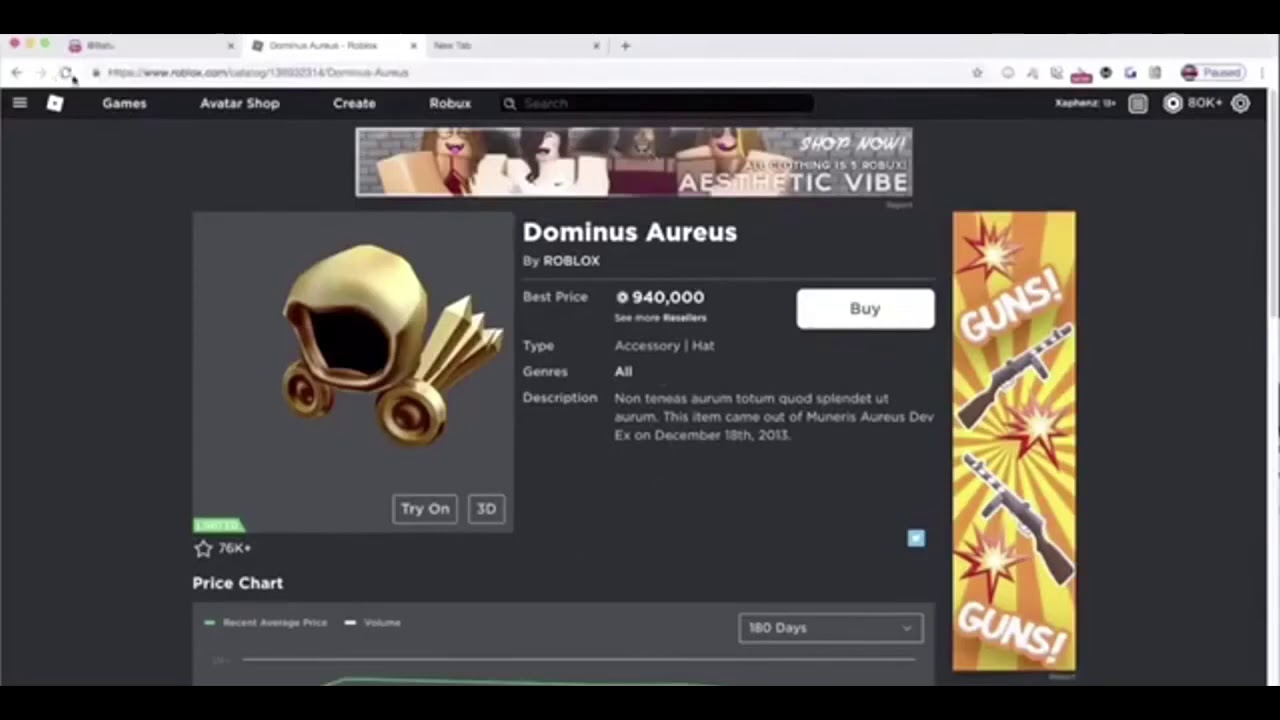1280x720 pixels.
Task: Click the Paused profile avatar button
Action: 1212,73
